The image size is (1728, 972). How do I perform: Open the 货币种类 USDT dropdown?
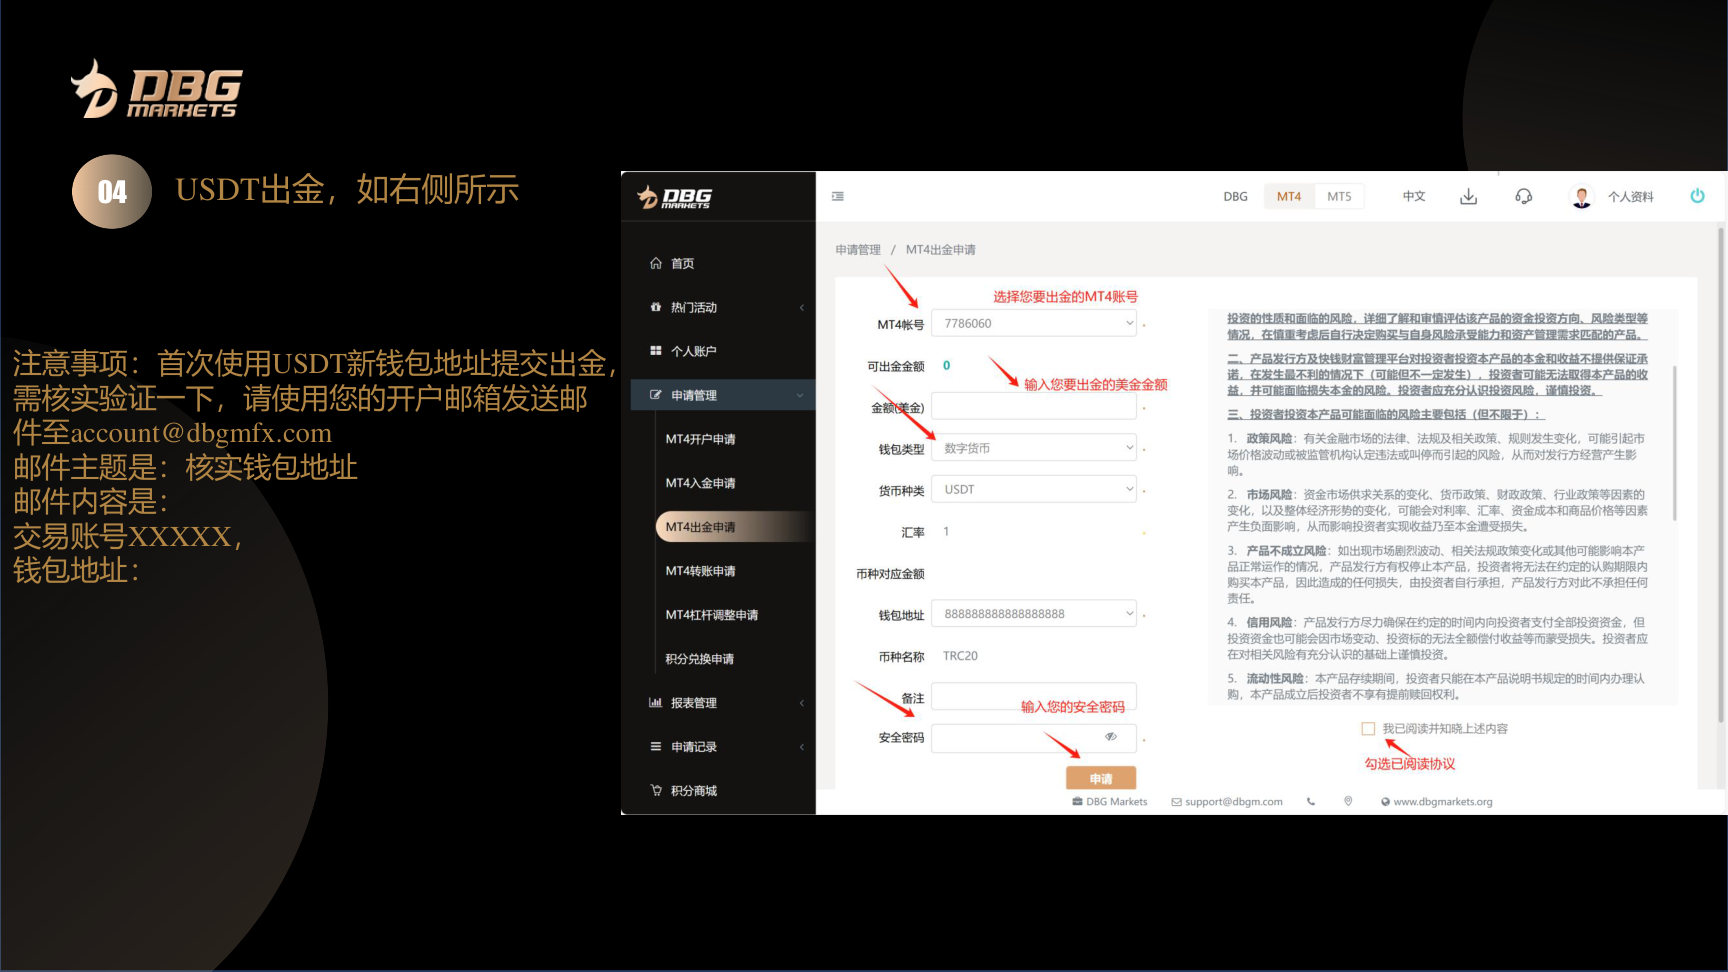click(1034, 489)
